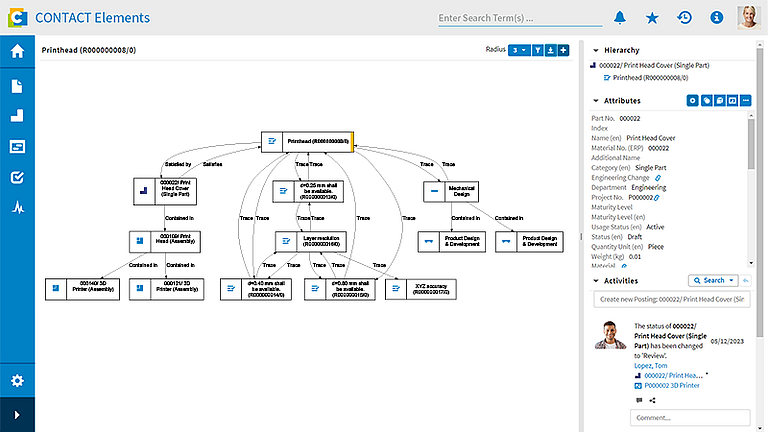Expand the left navigation sidebar arrow

(17, 415)
